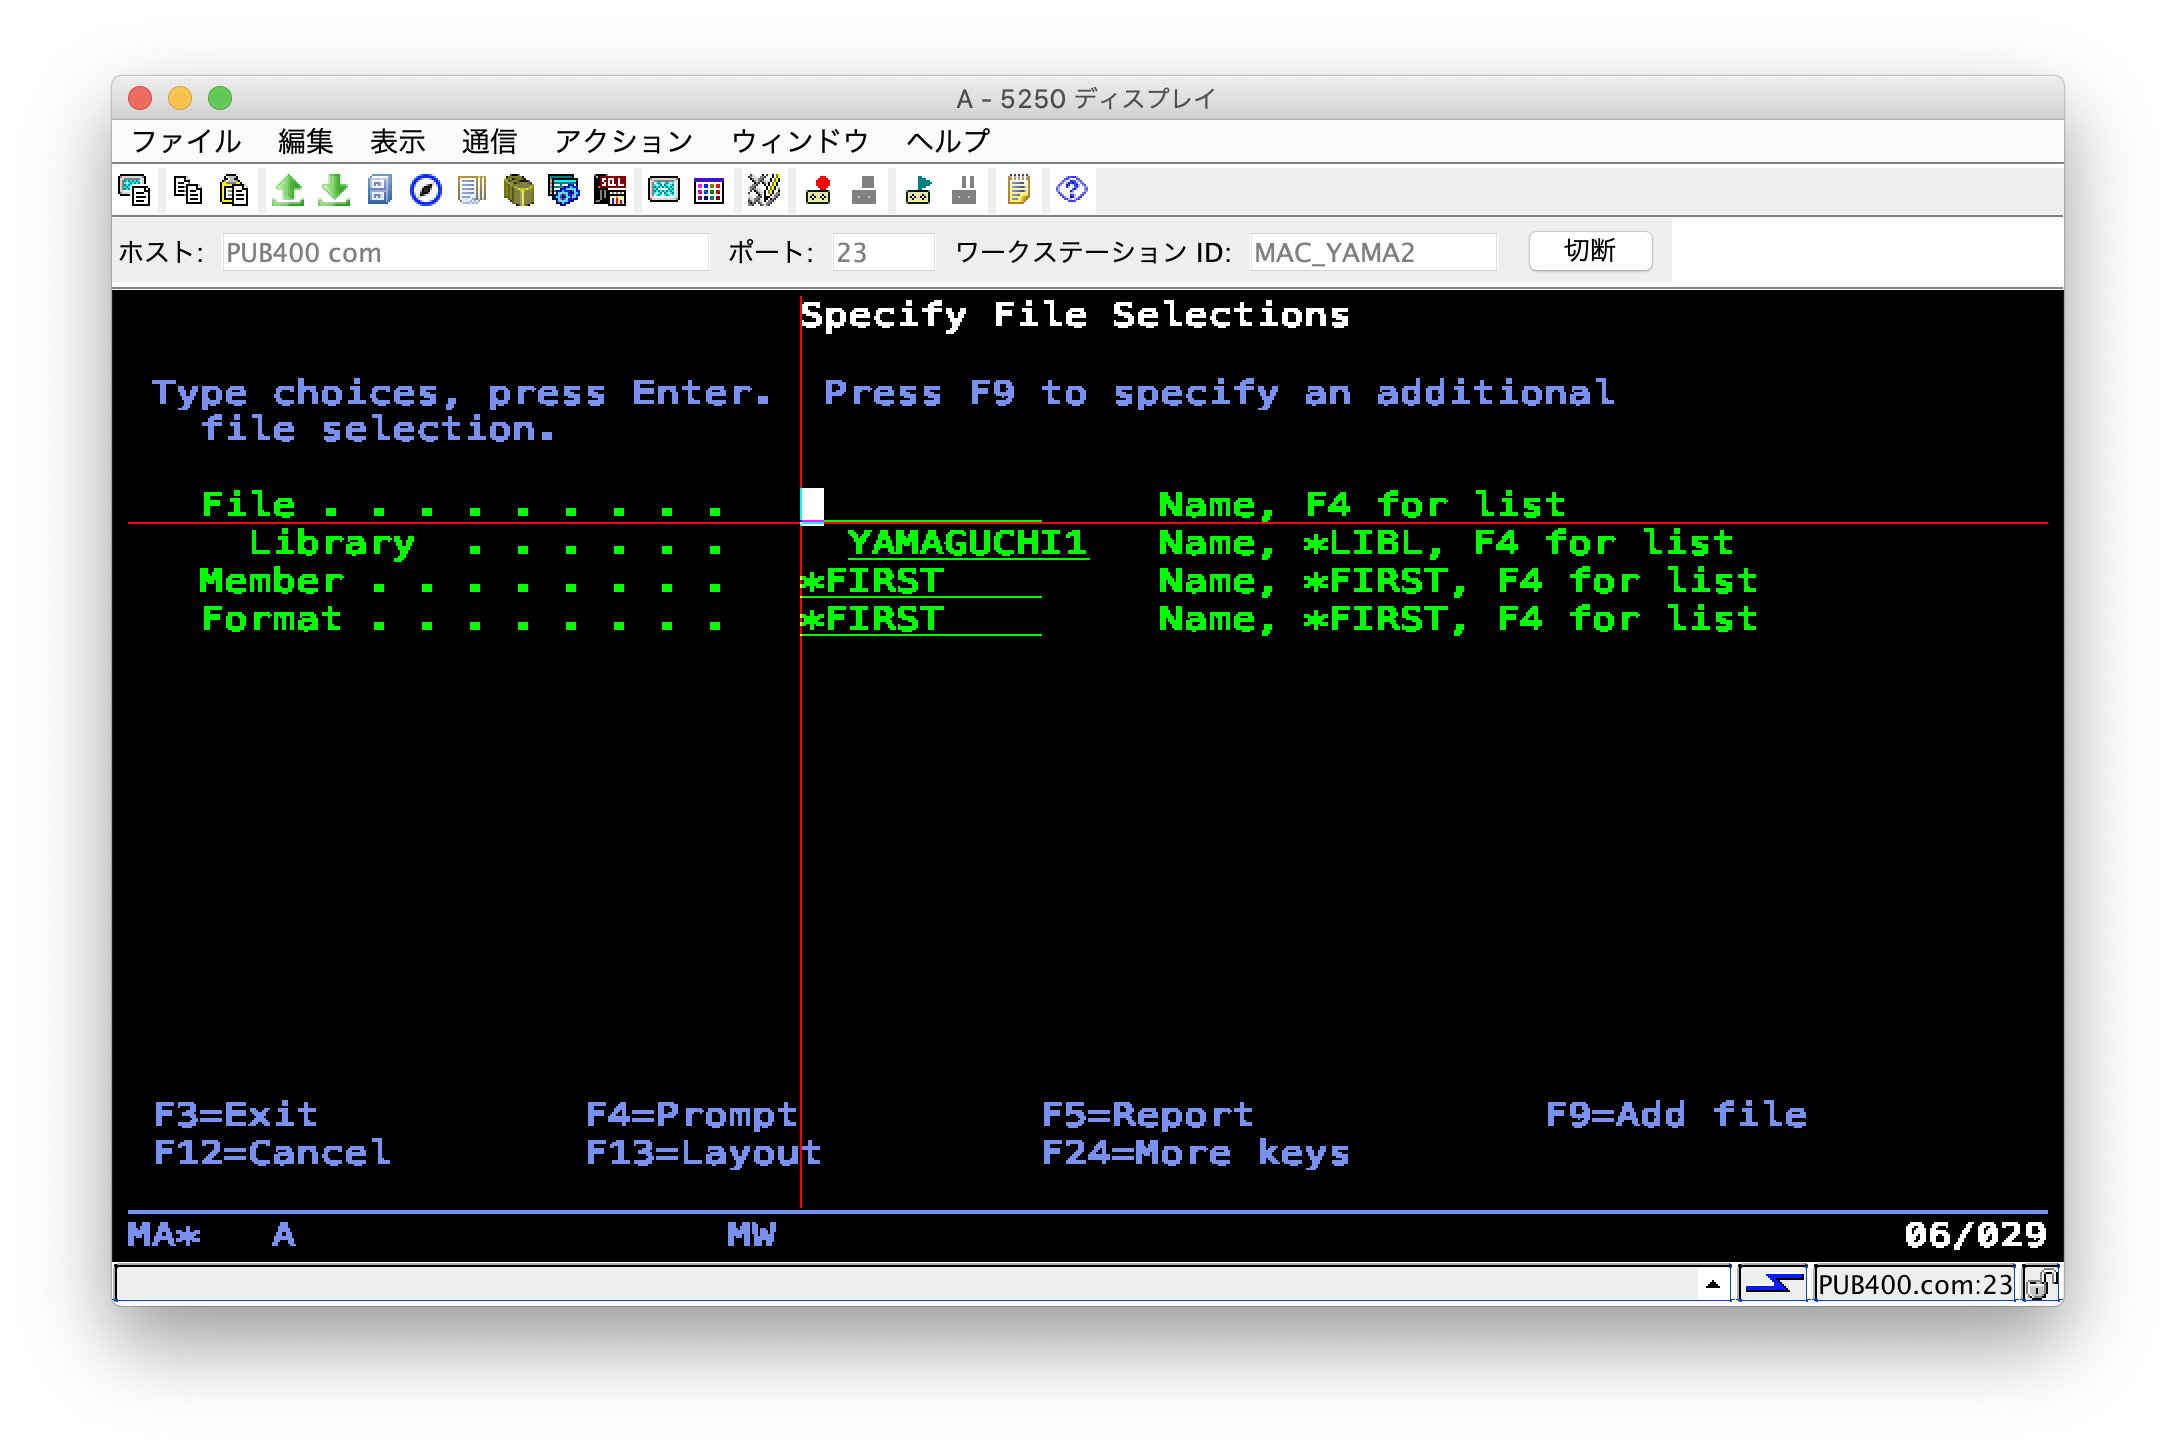
Task: Click the Library field showing YAMAGUCHI1
Action: [967, 543]
